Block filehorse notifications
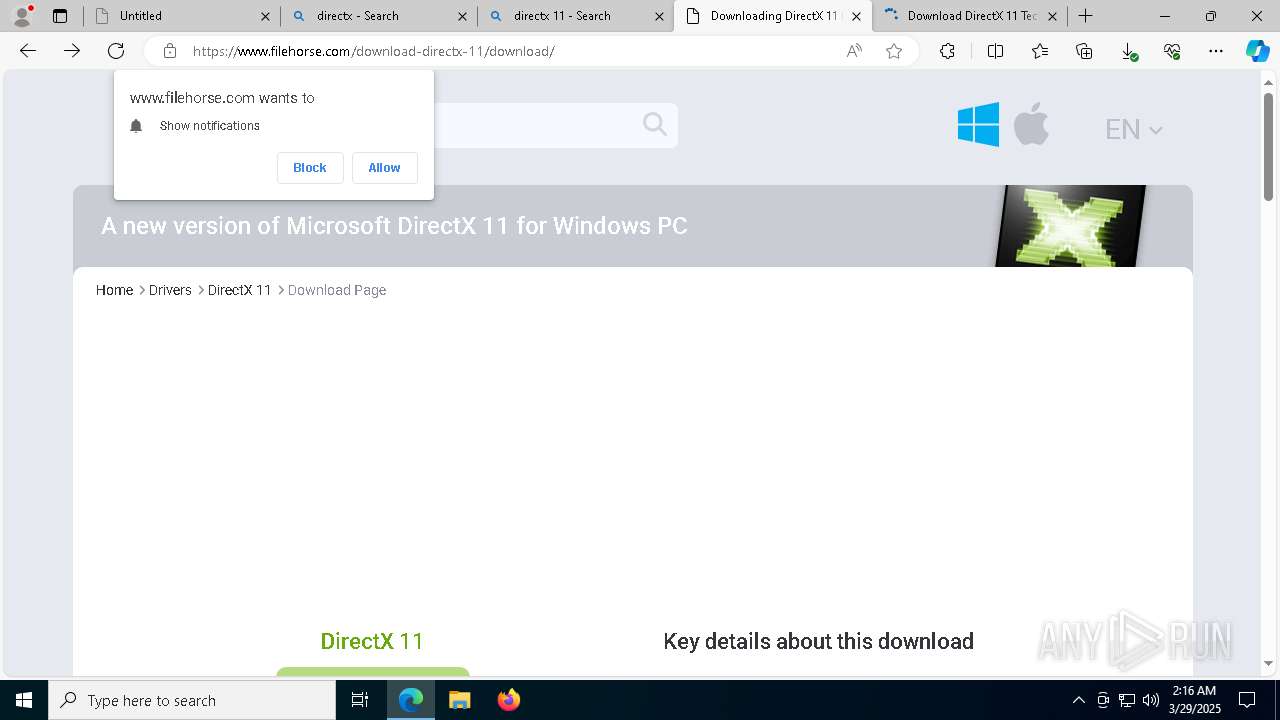Image resolution: width=1280 pixels, height=720 pixels. pyautogui.click(x=310, y=168)
